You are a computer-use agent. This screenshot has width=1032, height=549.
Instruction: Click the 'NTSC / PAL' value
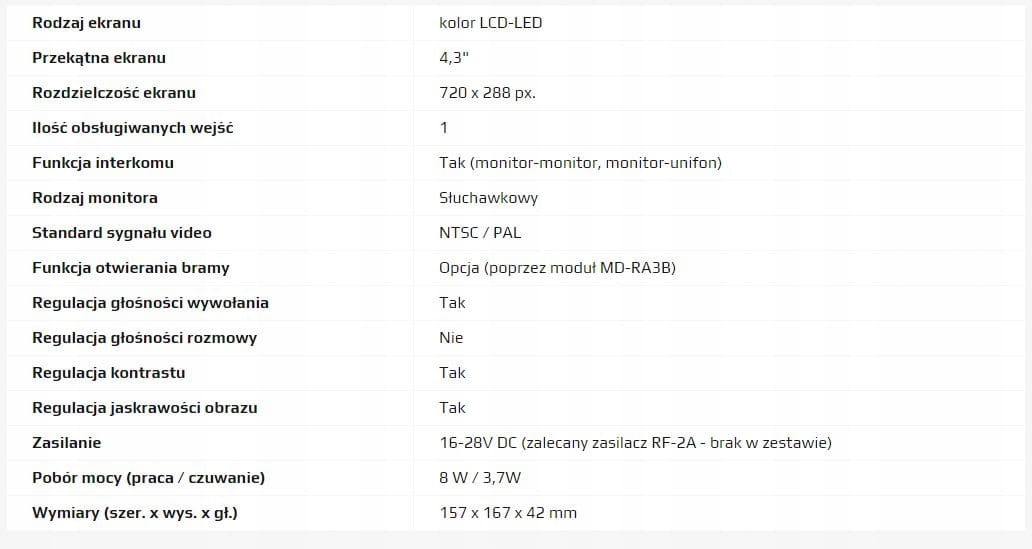480,232
